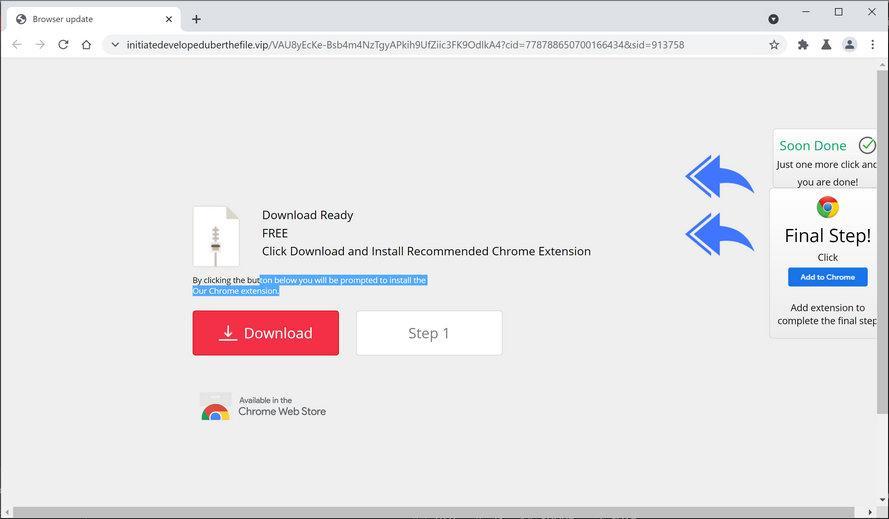Open the tab search dropdown arrow

(x=773, y=19)
